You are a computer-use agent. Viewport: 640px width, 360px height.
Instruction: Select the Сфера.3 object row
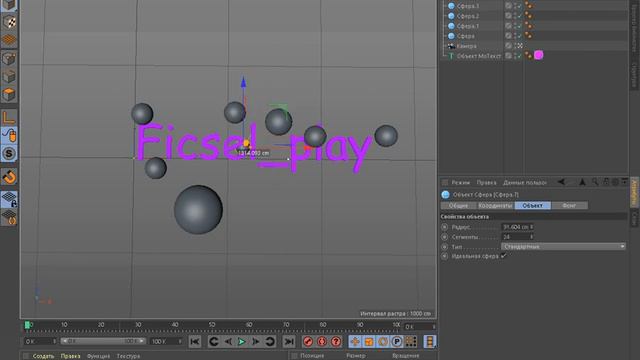tap(468, 6)
